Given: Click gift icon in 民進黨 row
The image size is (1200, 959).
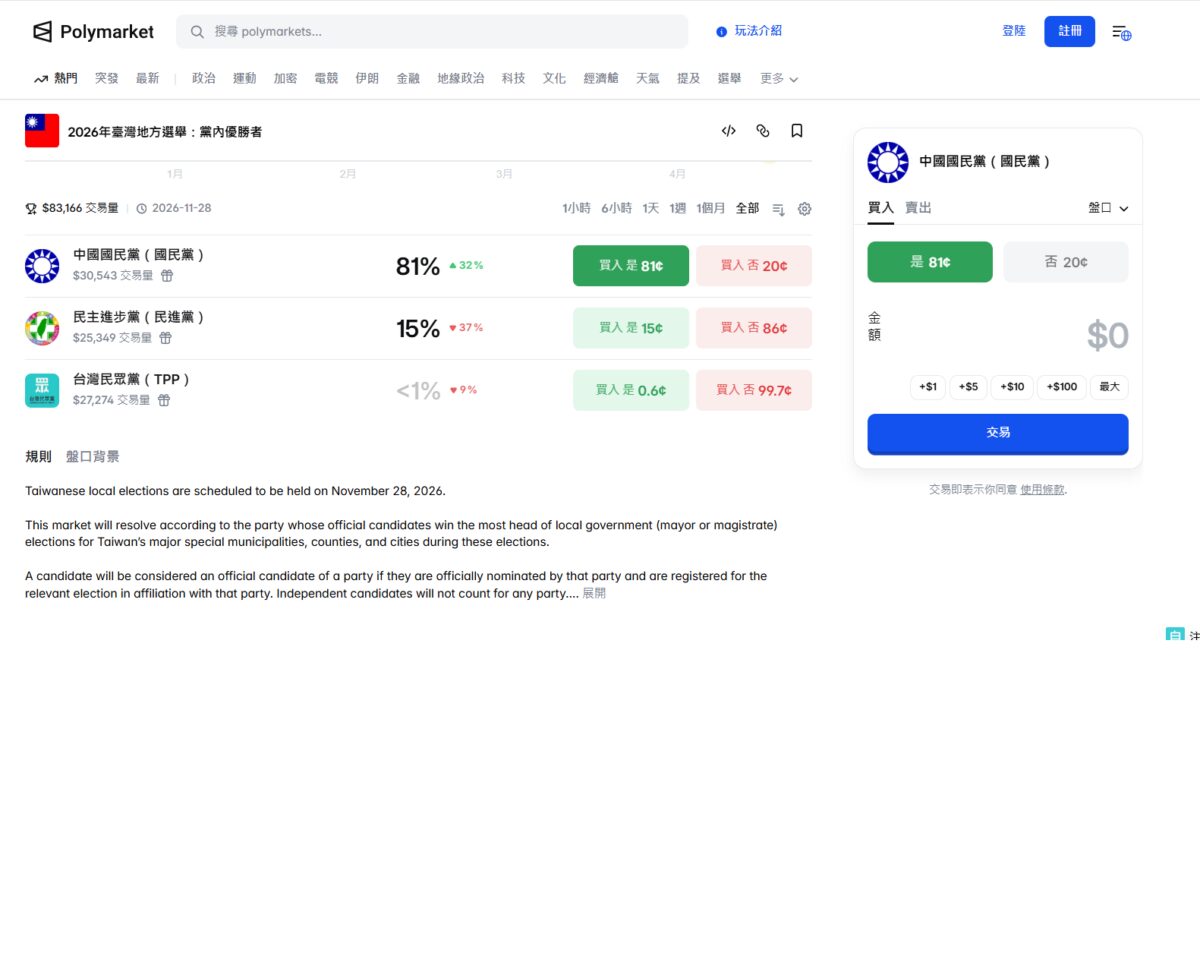Looking at the screenshot, I should (x=166, y=338).
